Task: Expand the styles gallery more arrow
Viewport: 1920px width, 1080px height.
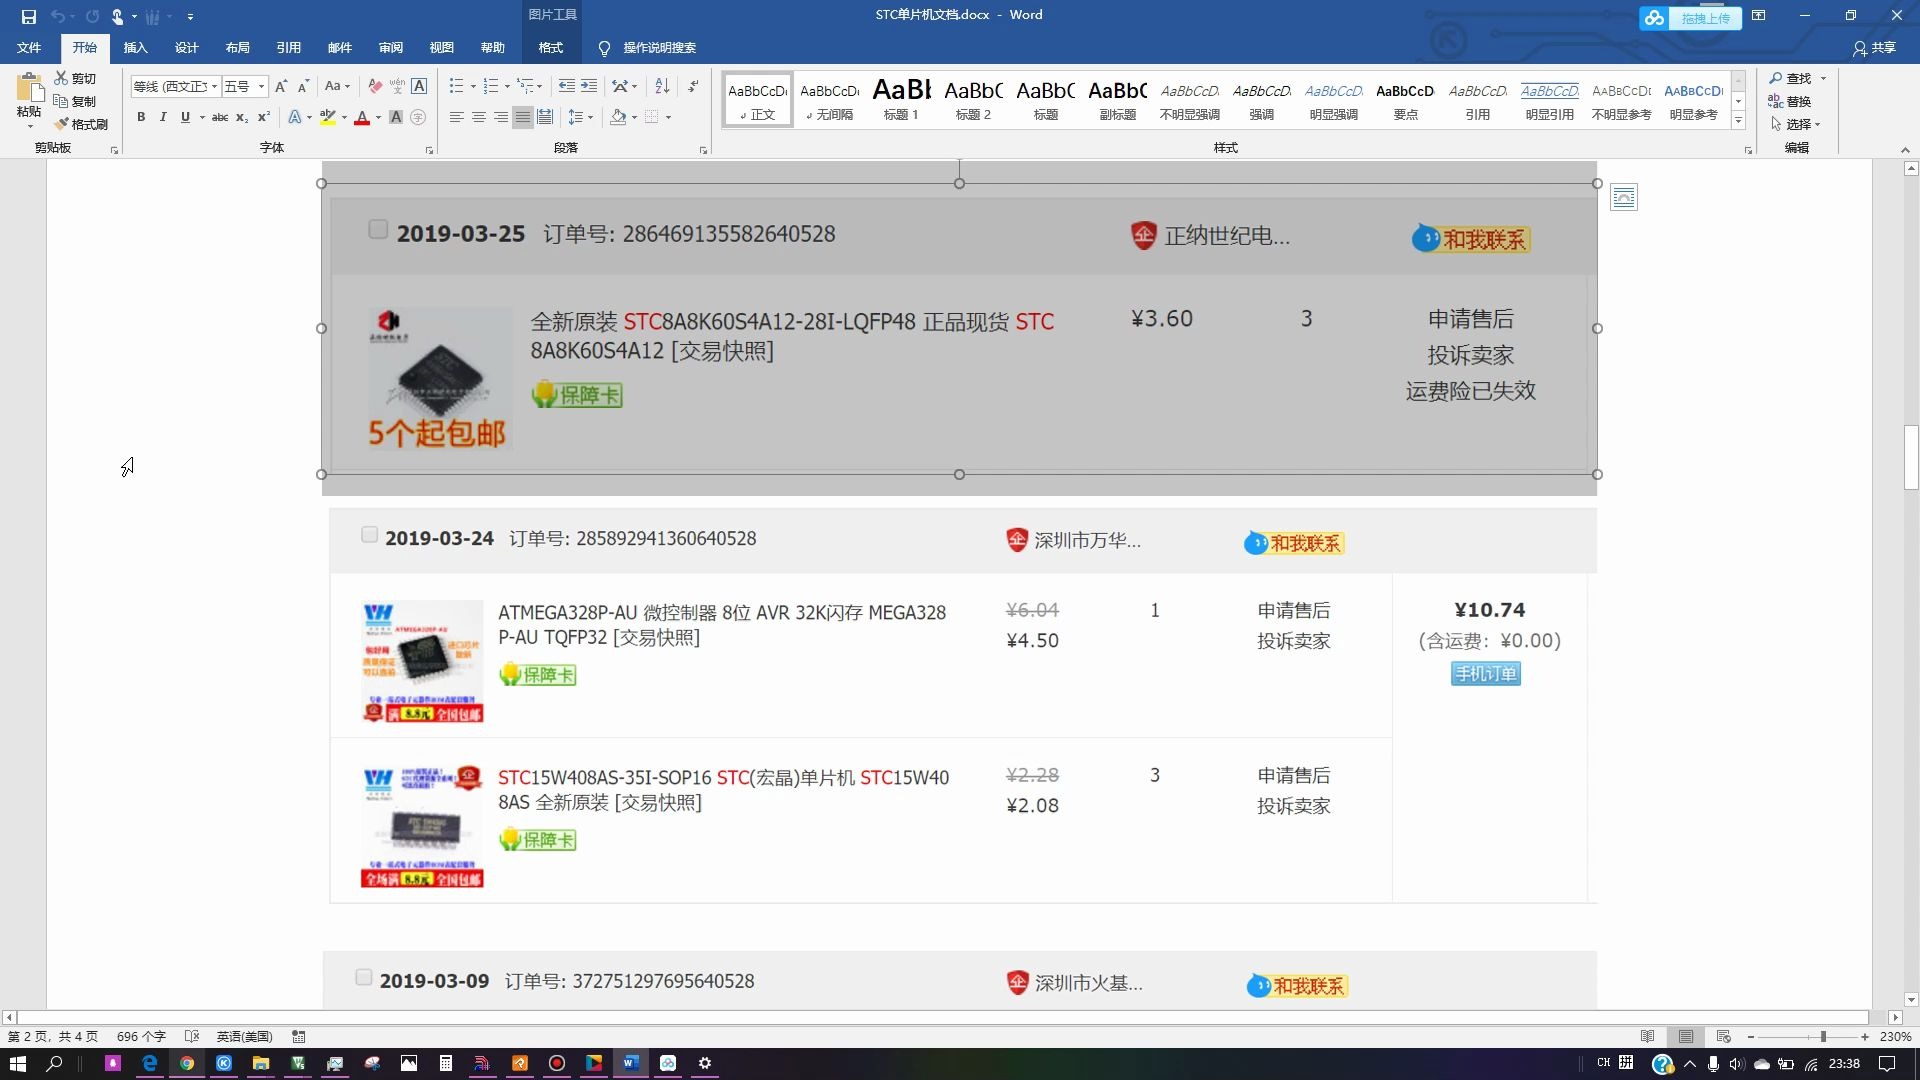Action: (1739, 121)
